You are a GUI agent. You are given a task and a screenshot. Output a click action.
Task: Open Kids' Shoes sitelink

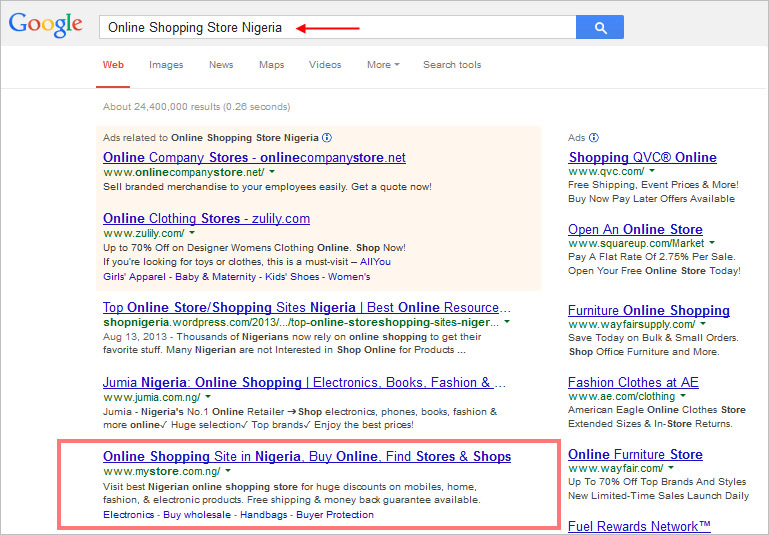[292, 277]
